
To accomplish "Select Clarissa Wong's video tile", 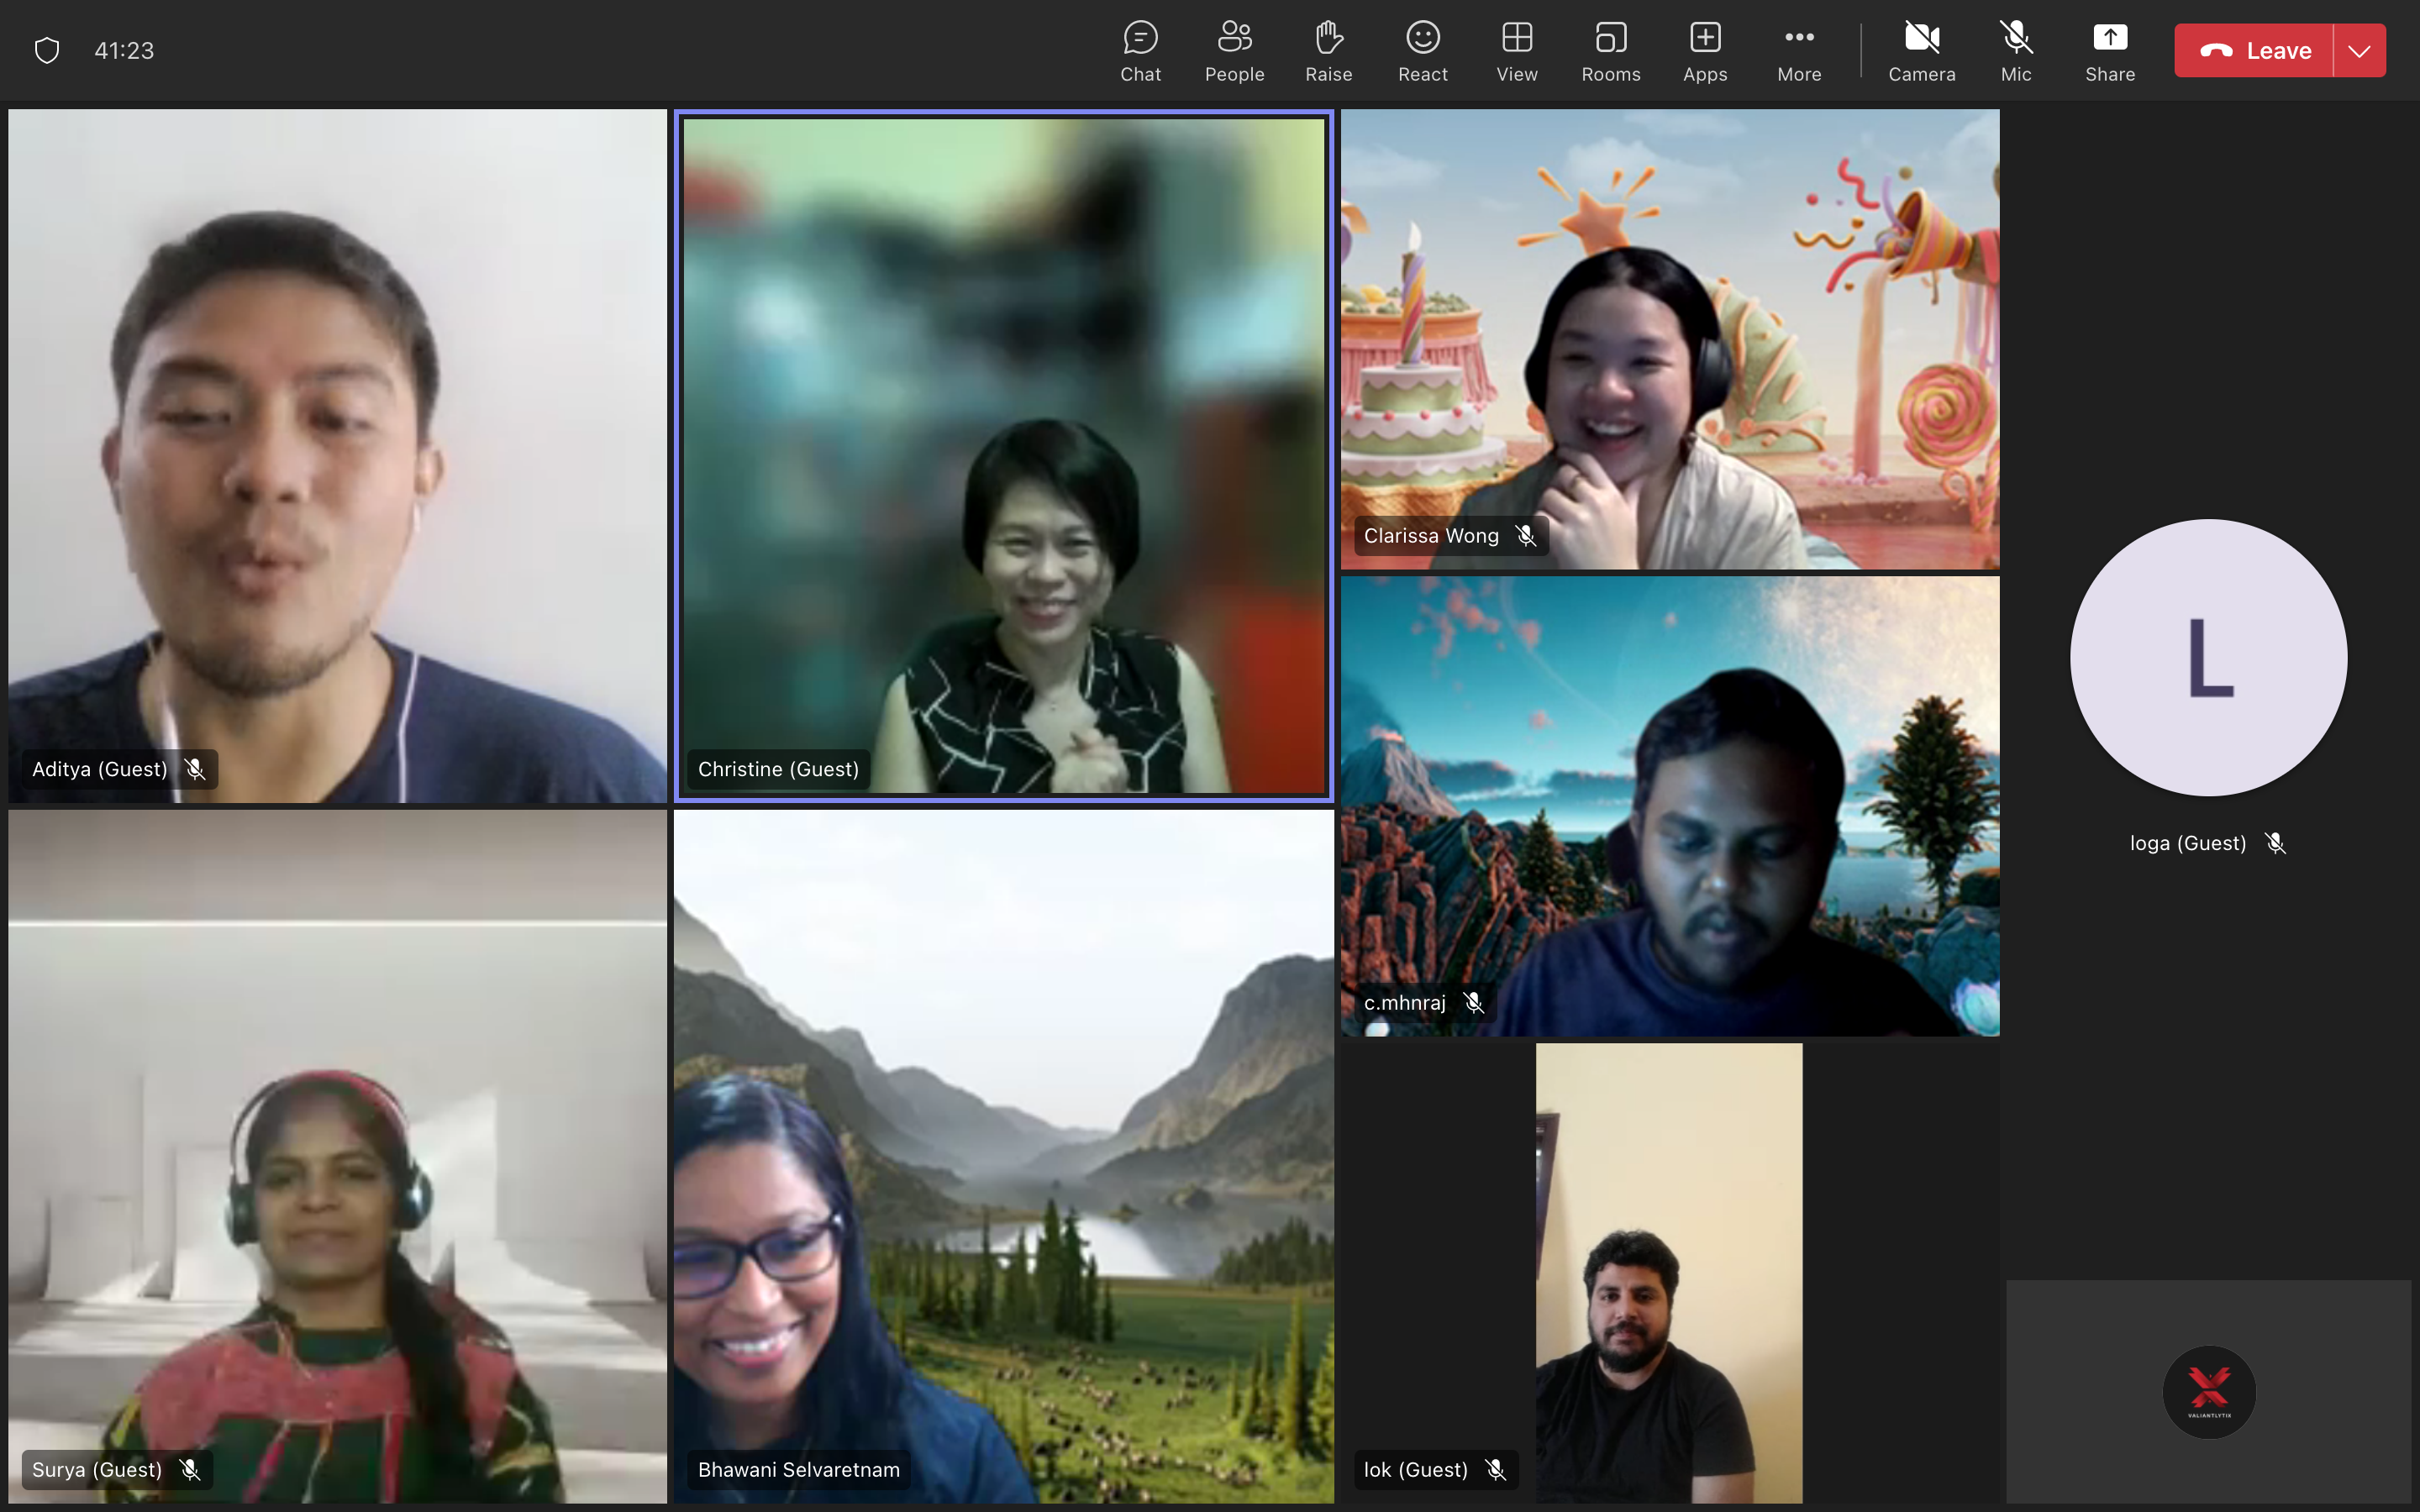I will click(x=1669, y=339).
